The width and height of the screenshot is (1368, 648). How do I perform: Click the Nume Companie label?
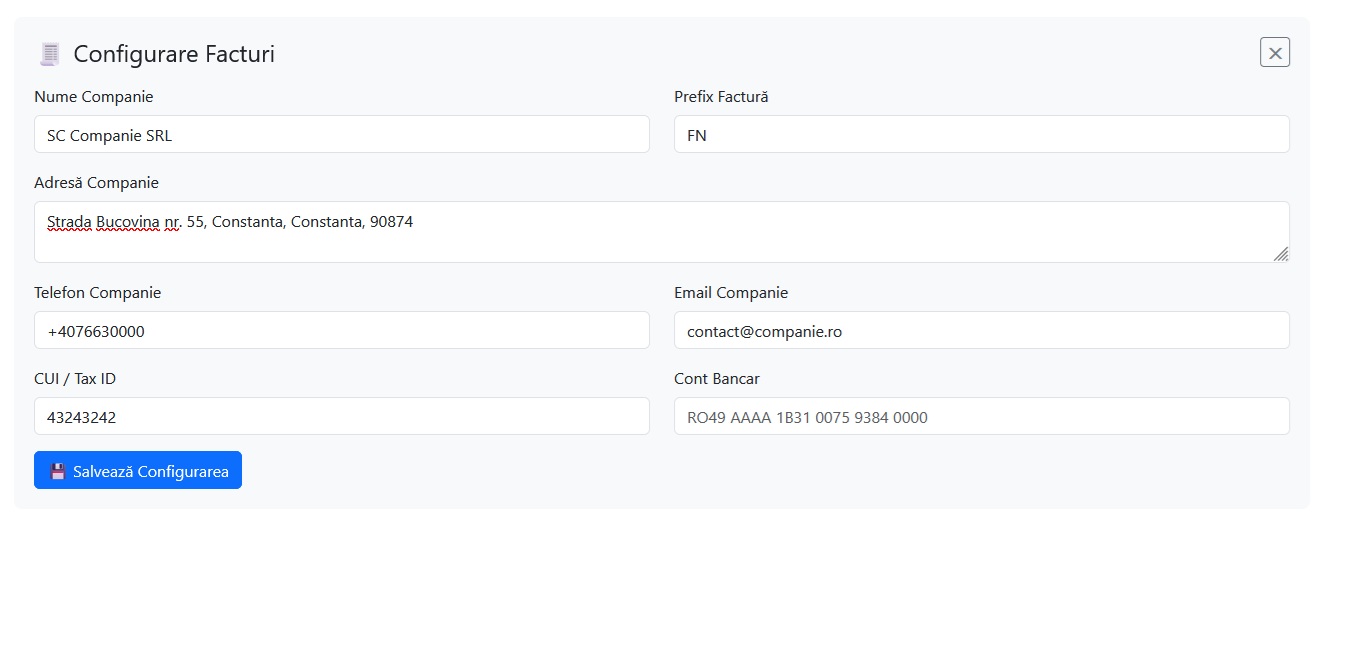(x=94, y=97)
